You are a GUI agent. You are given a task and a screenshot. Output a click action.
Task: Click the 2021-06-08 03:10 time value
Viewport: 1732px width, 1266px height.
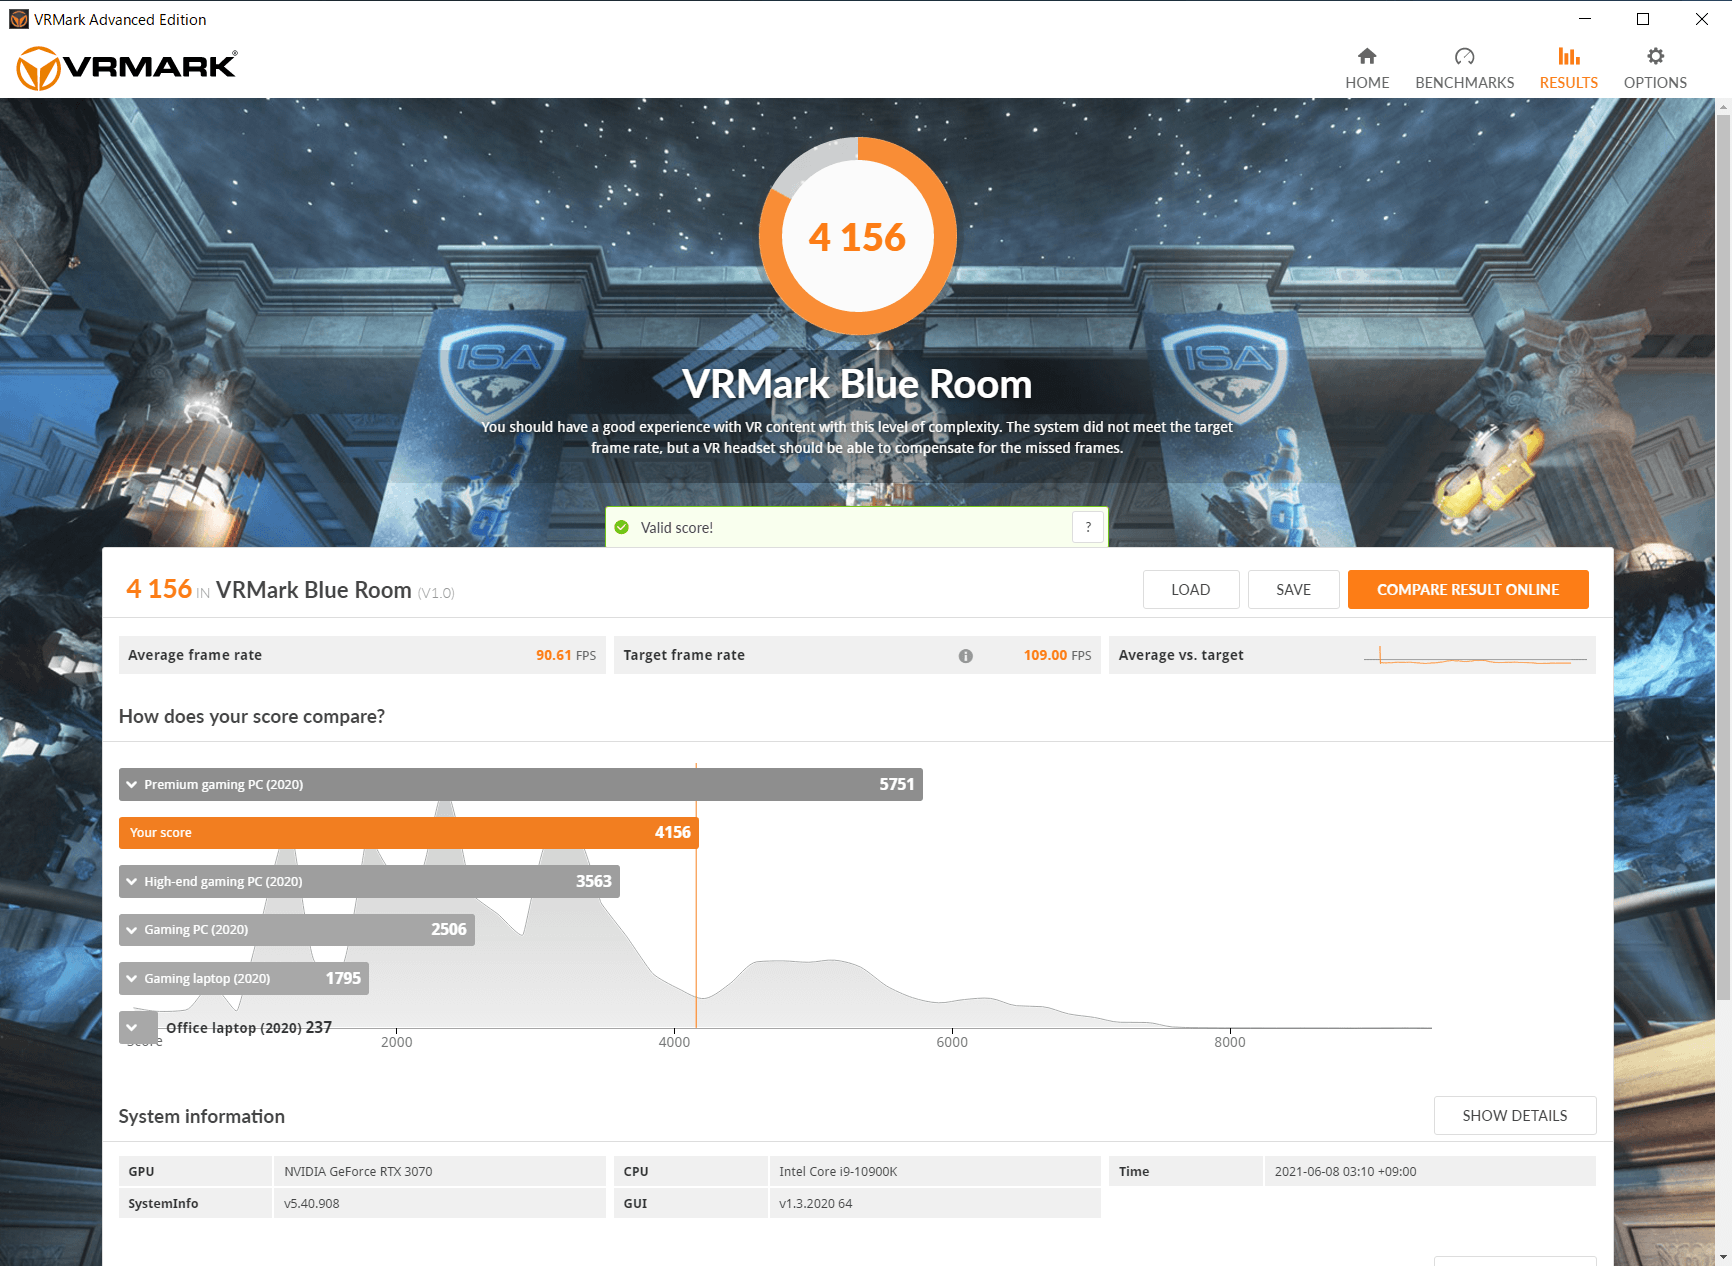[1345, 1171]
